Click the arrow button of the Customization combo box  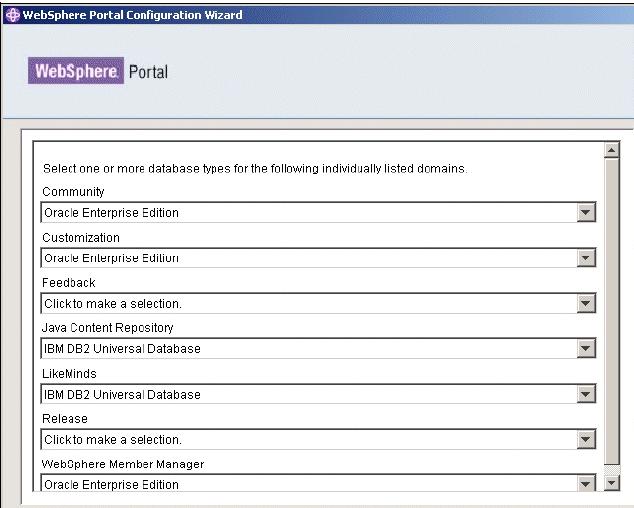pos(586,258)
